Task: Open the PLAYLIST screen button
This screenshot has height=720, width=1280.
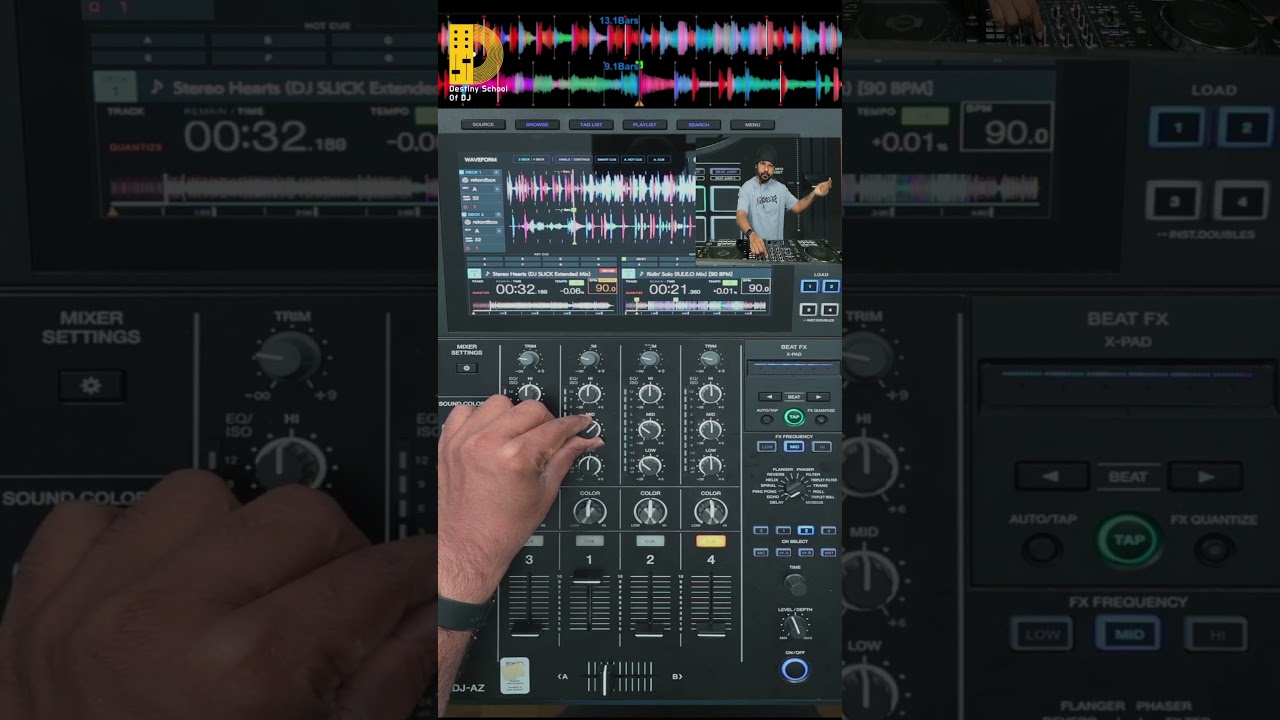Action: point(645,125)
